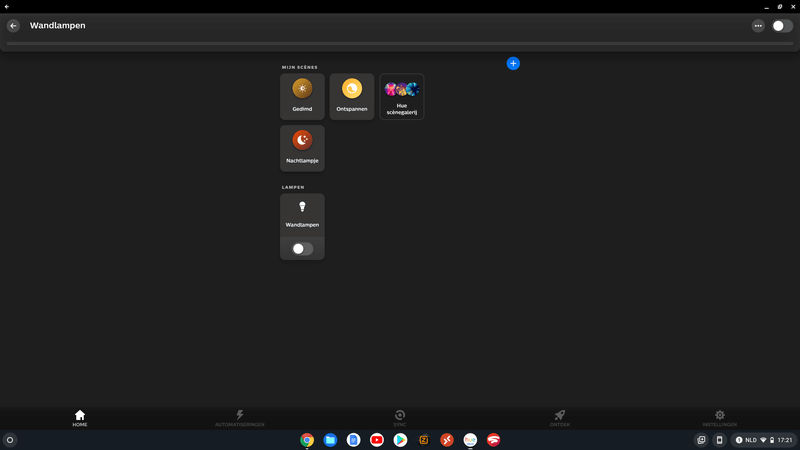Activate the Nachtlampje scene
The height and width of the screenshot is (450, 800).
pos(302,148)
